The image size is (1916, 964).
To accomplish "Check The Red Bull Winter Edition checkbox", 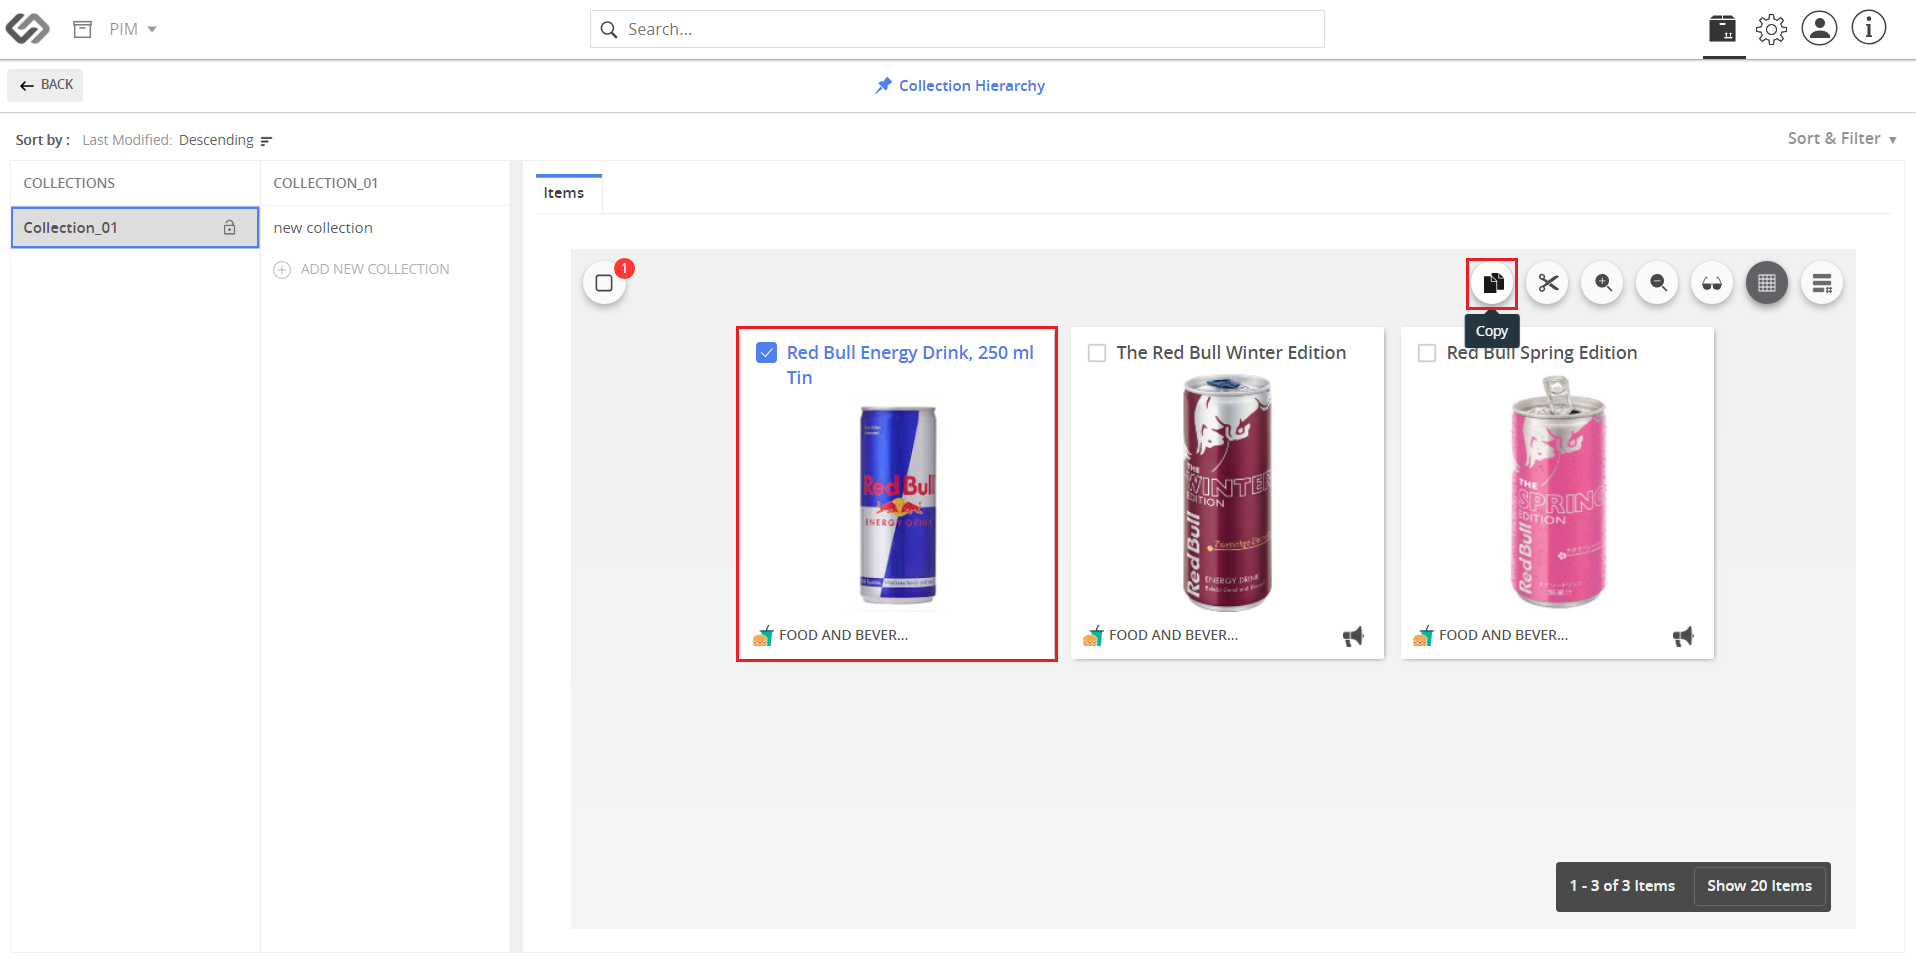I will tap(1097, 353).
